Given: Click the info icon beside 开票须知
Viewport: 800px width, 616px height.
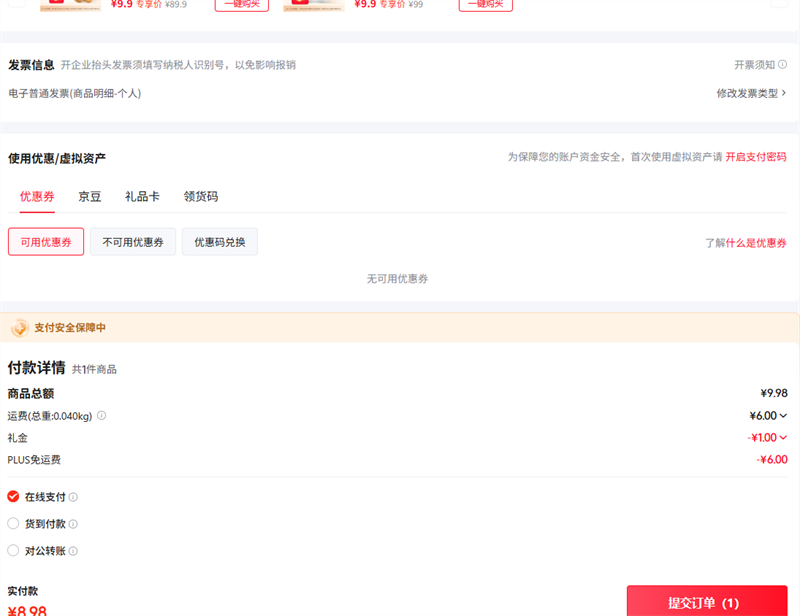Looking at the screenshot, I should [783, 65].
